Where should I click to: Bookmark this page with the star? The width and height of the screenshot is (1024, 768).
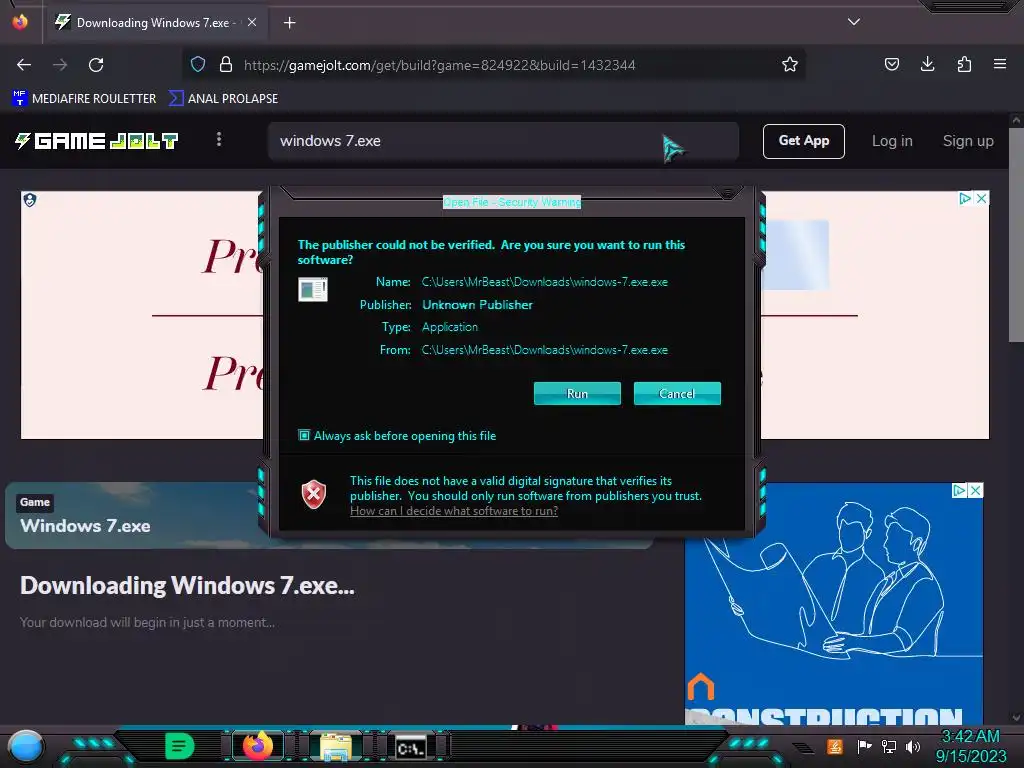[x=790, y=64]
